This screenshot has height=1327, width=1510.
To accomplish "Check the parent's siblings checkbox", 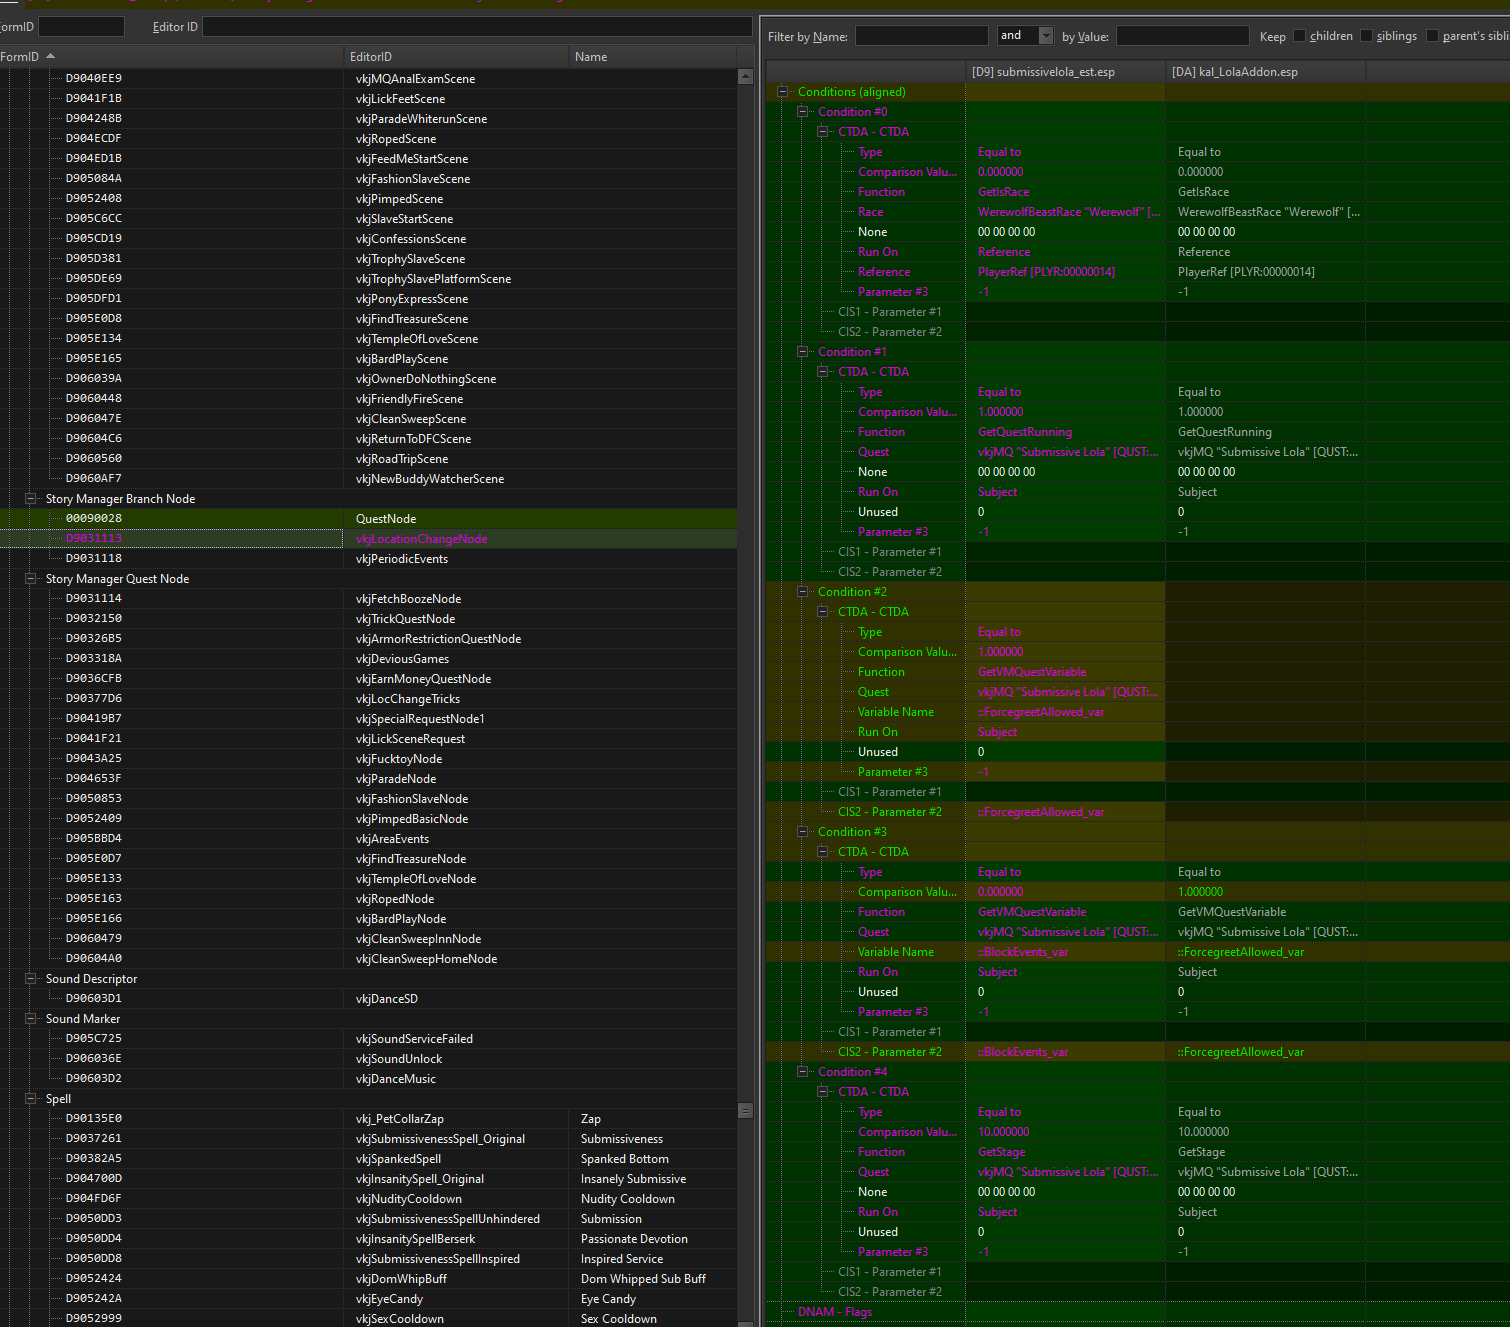I will [1433, 36].
